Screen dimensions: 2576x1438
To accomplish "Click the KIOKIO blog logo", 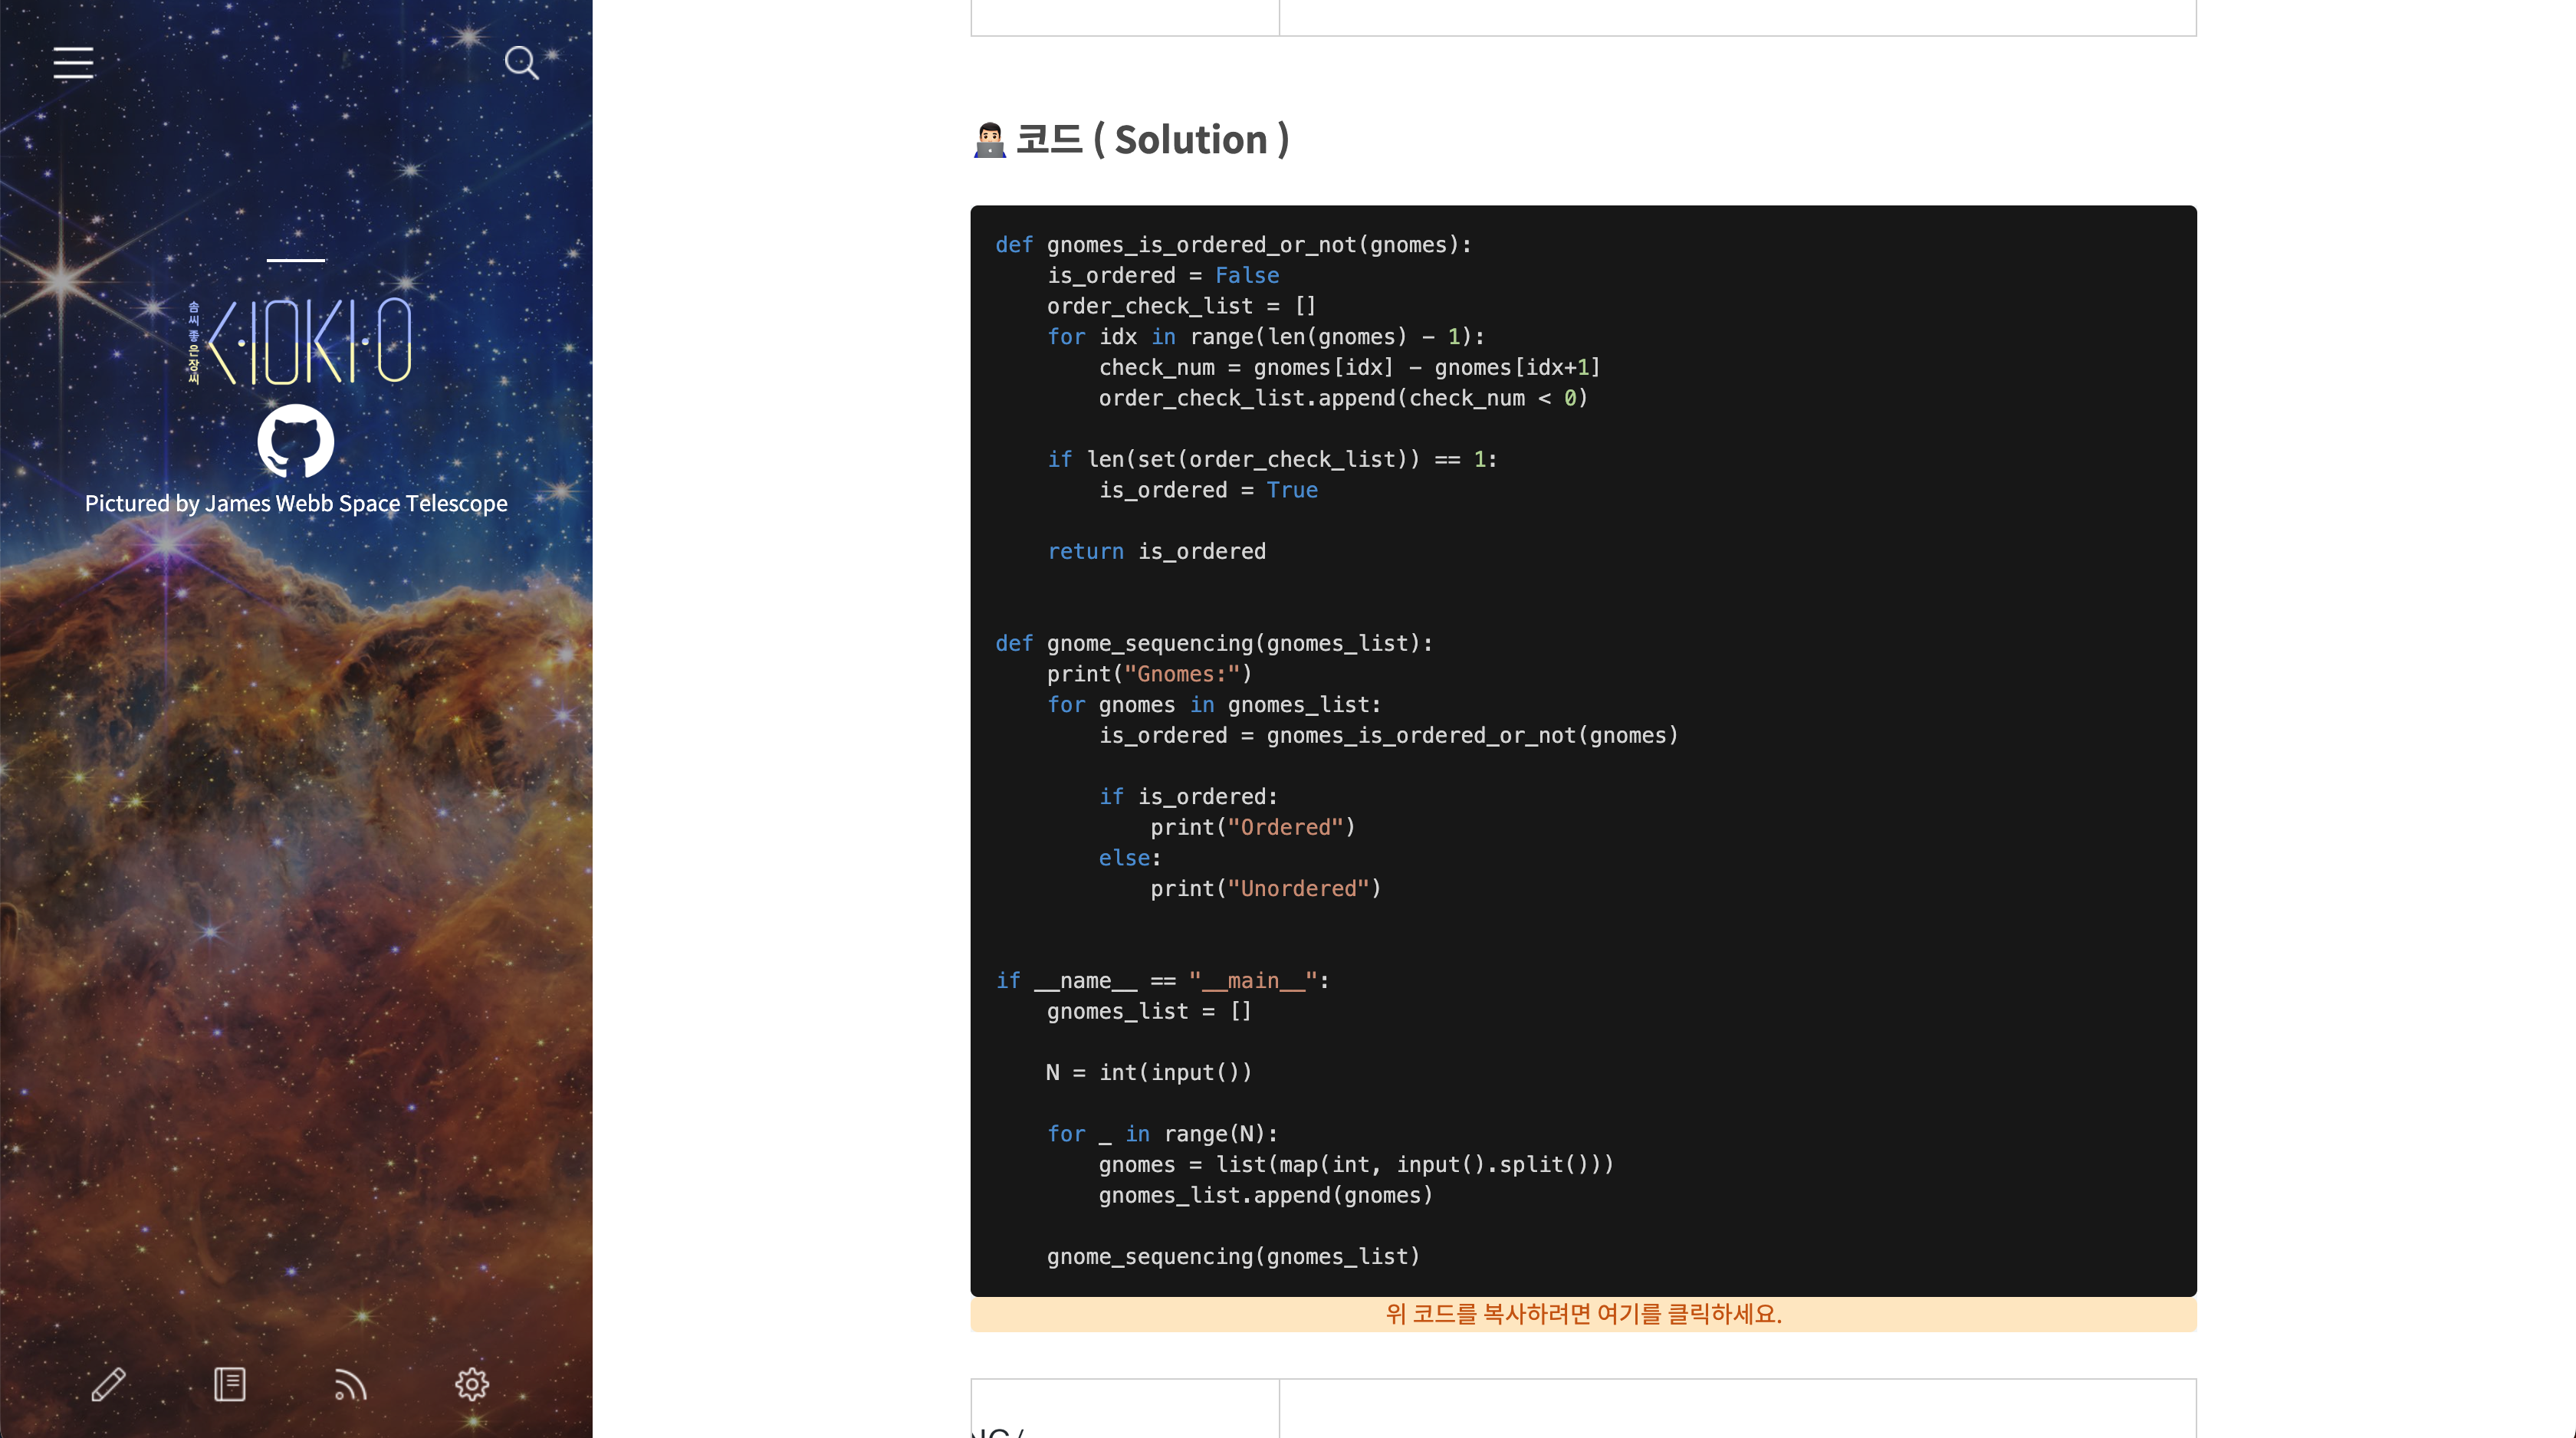I will coord(300,341).
